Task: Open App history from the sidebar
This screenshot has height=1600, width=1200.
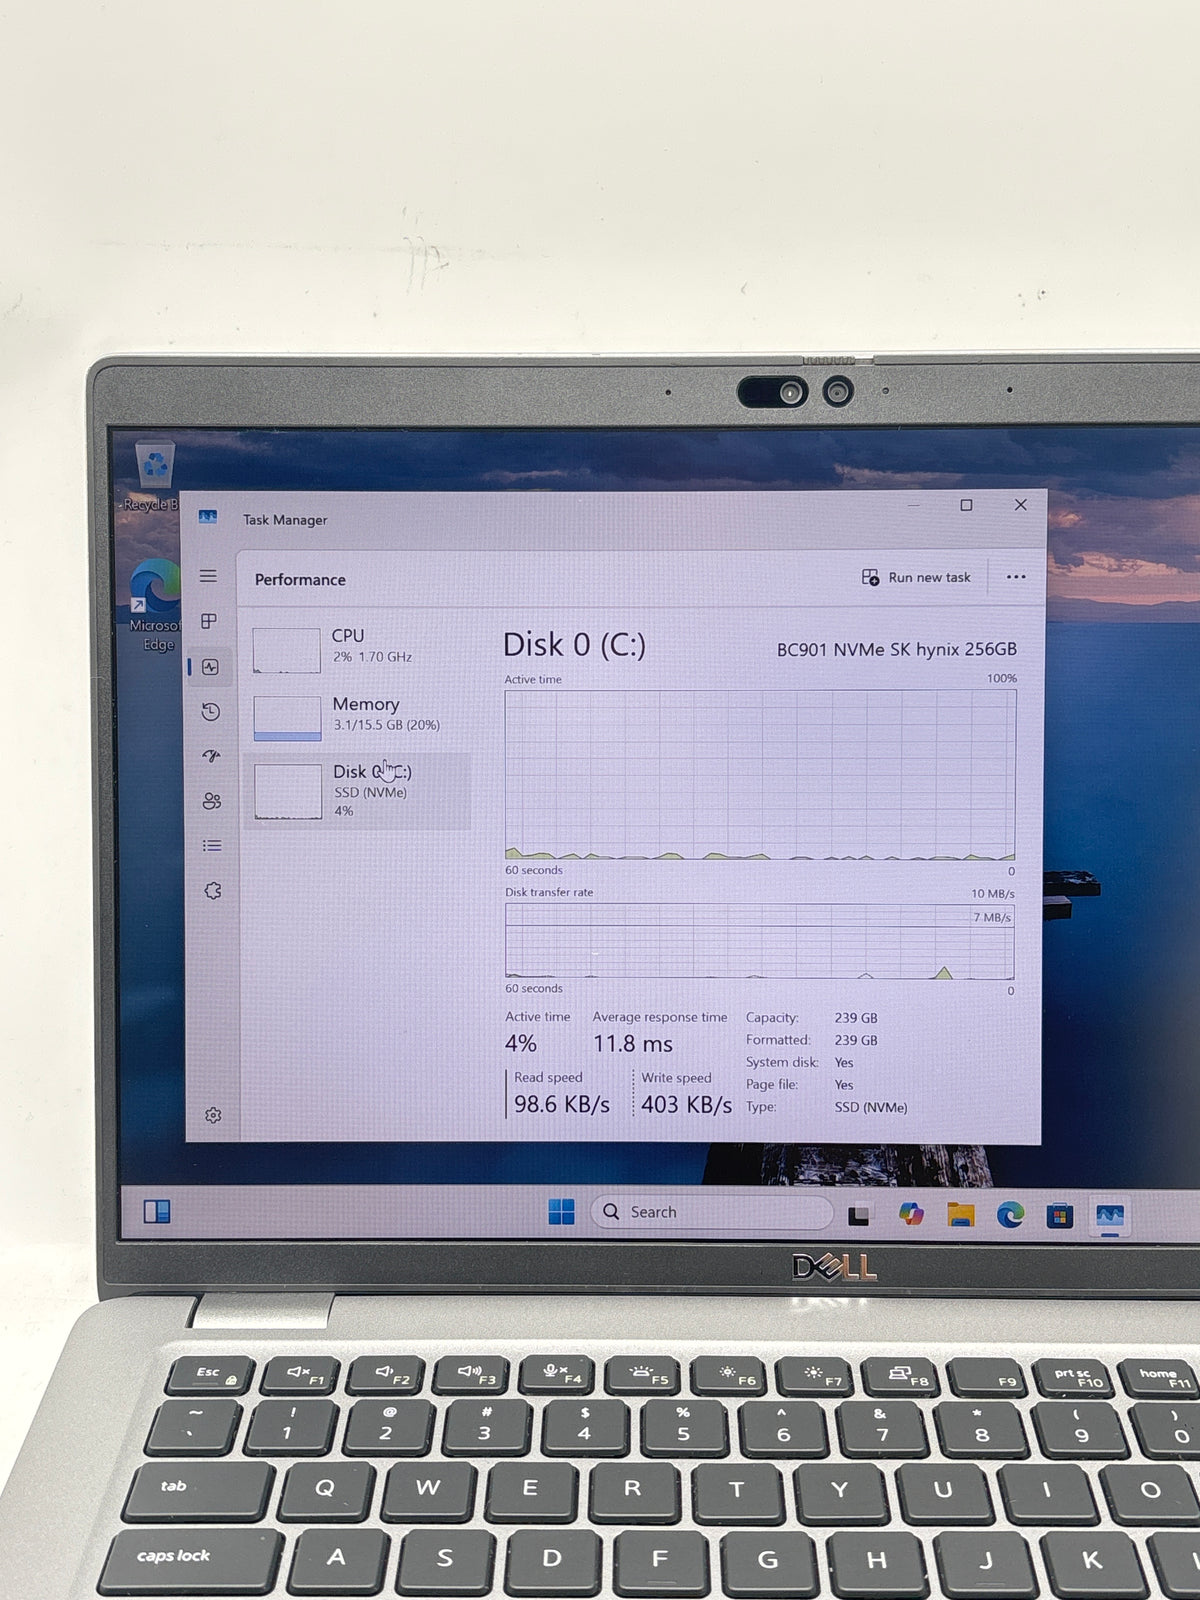Action: (210, 712)
